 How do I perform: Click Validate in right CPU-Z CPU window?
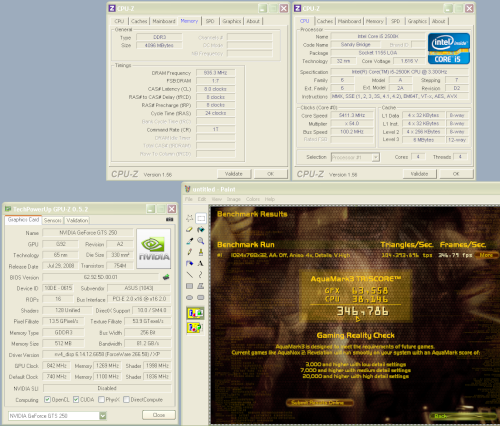click(419, 174)
